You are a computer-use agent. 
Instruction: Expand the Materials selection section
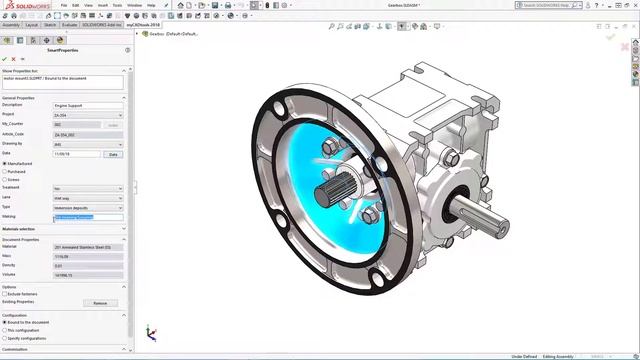point(124,229)
